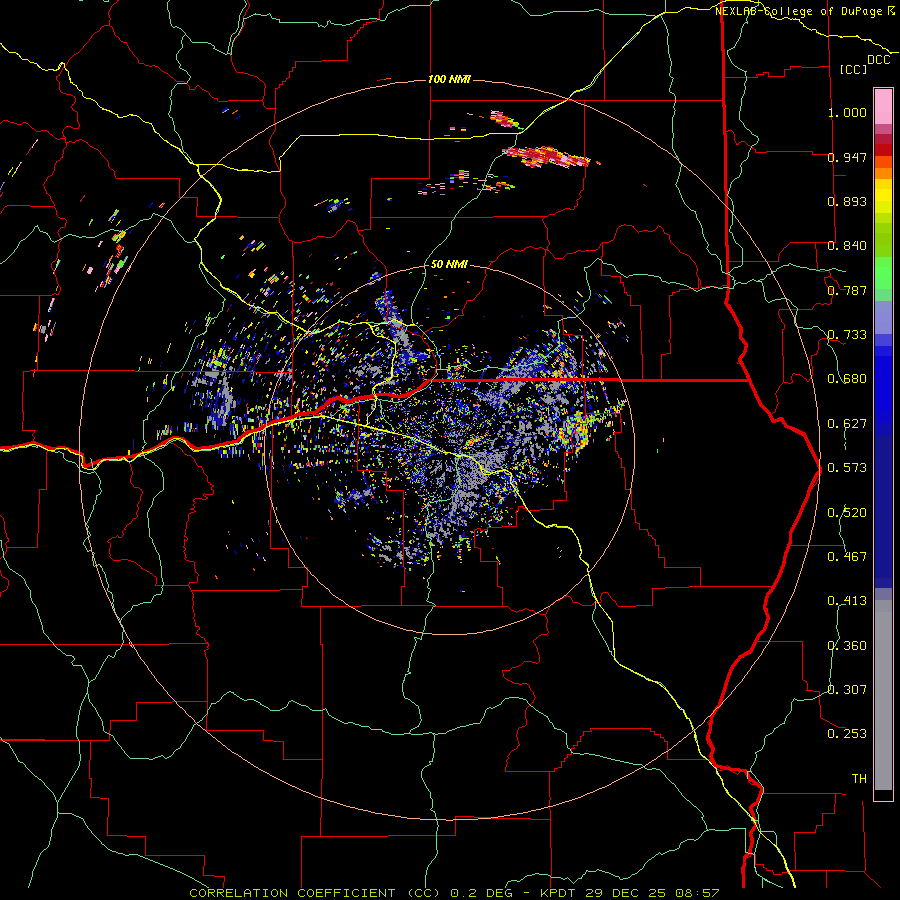
Task: Click the [CC] legend unit label
Action: click(x=854, y=69)
